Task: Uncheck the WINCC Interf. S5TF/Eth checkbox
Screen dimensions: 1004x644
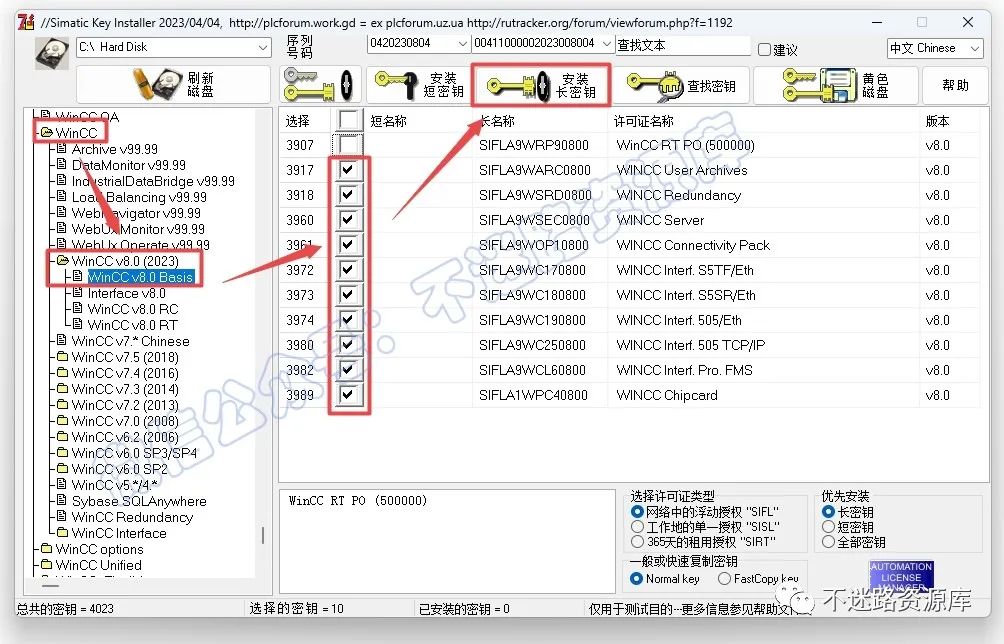Action: (x=347, y=270)
